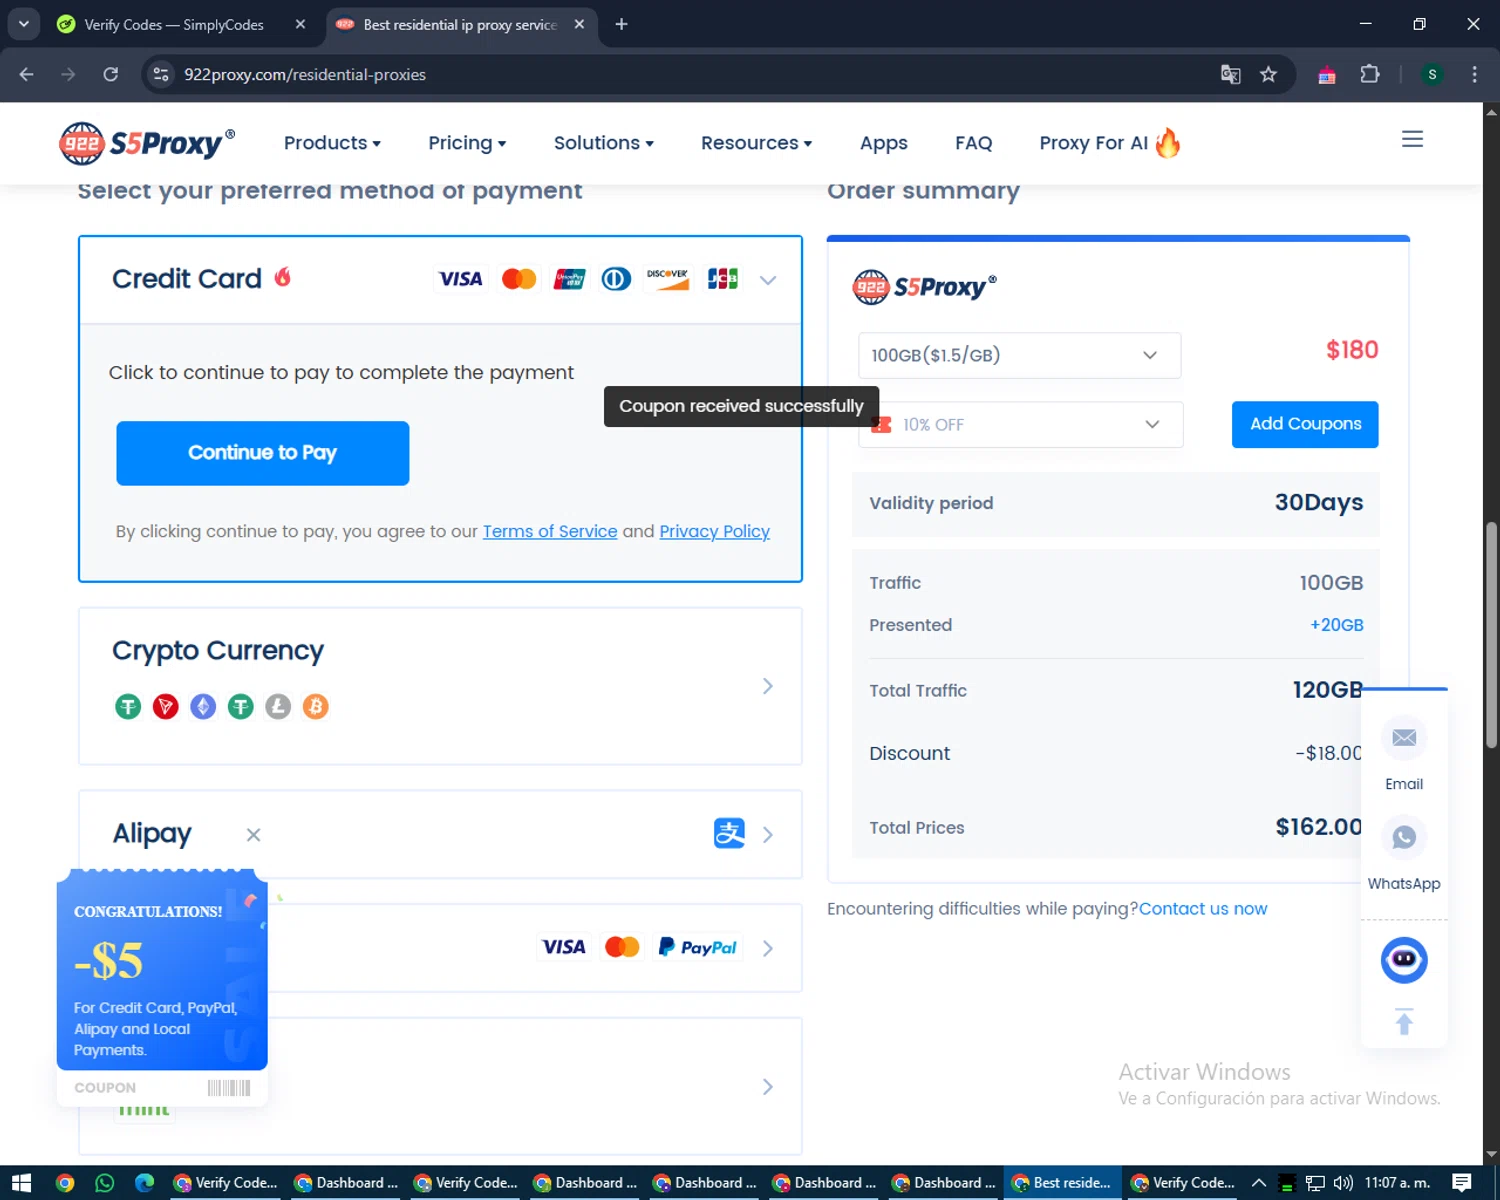The height and width of the screenshot is (1200, 1500).
Task: Expand the bottom payment method arrow
Action: (x=768, y=1086)
